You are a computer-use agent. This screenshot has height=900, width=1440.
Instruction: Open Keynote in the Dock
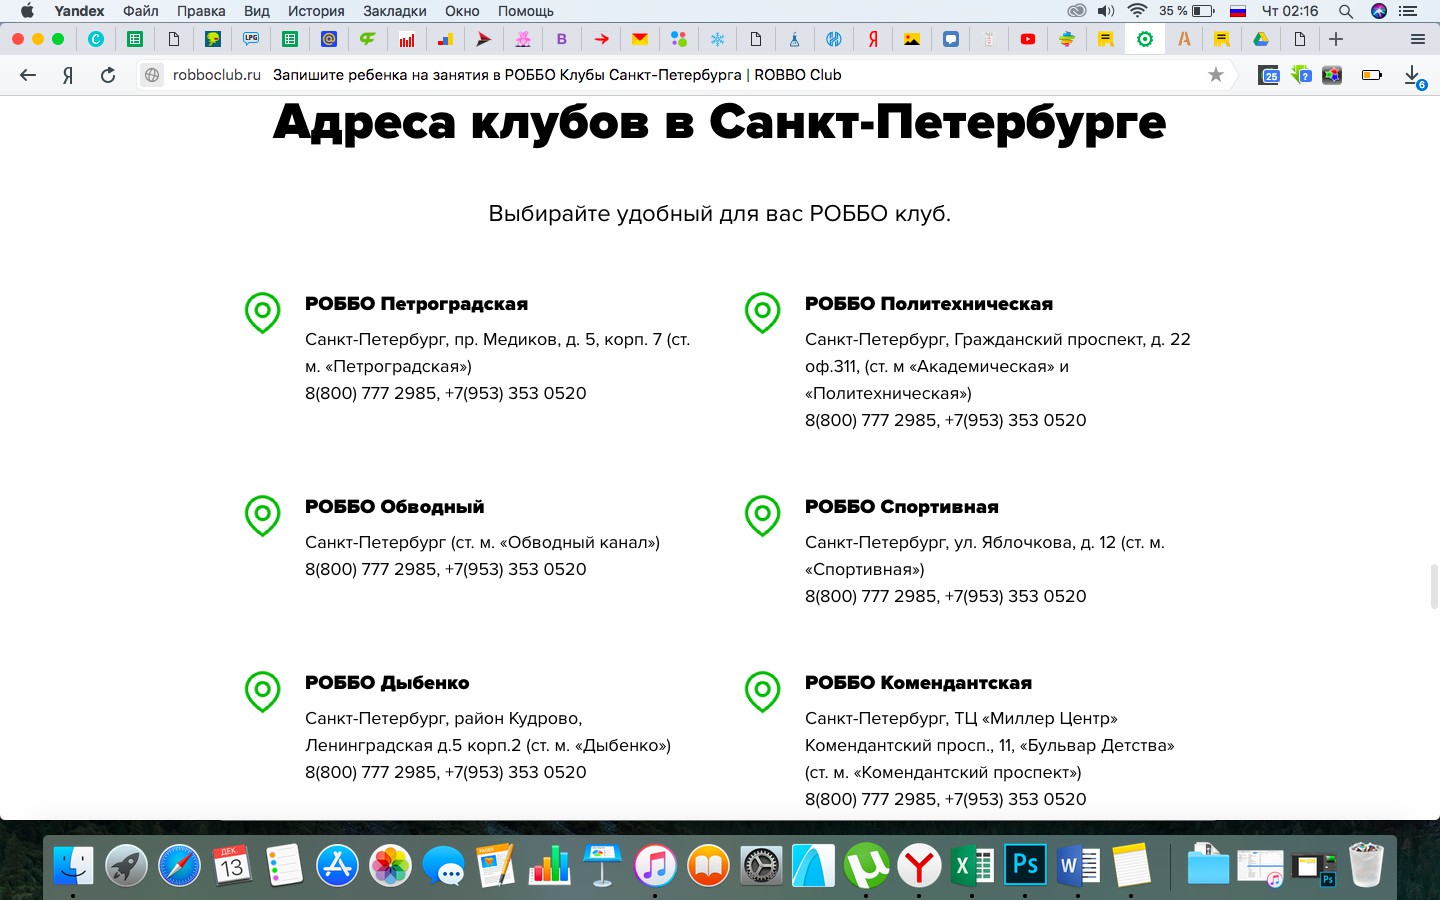click(x=602, y=865)
